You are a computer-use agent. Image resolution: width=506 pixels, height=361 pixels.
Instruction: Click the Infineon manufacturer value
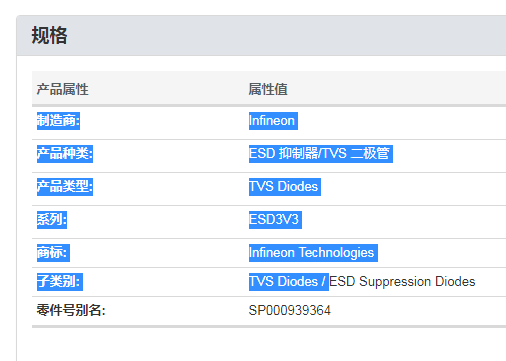(273, 121)
